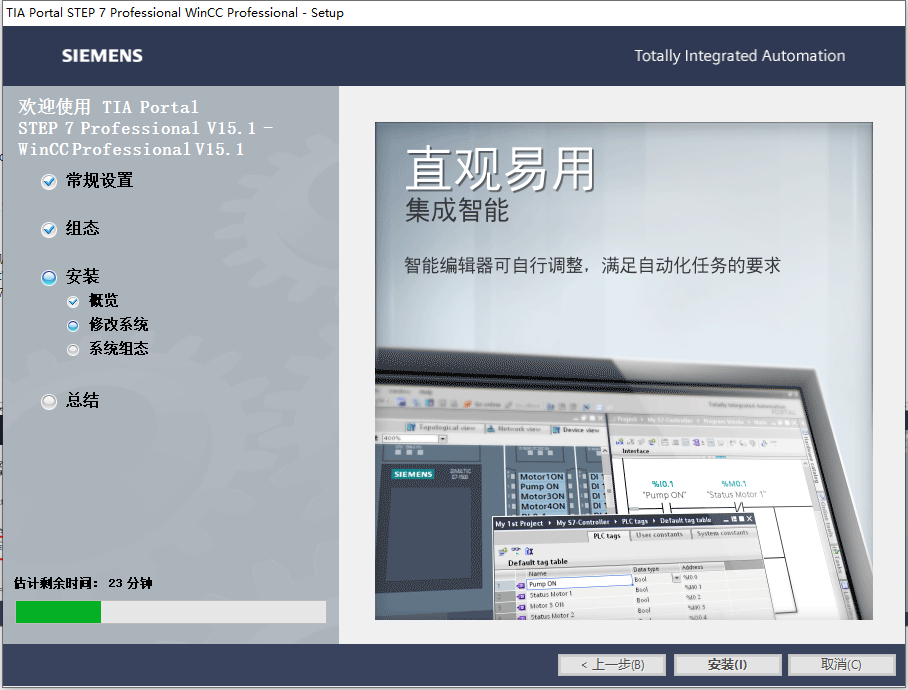This screenshot has width=908, height=690.
Task: Click the Totally Integrated Automation text
Action: point(739,56)
